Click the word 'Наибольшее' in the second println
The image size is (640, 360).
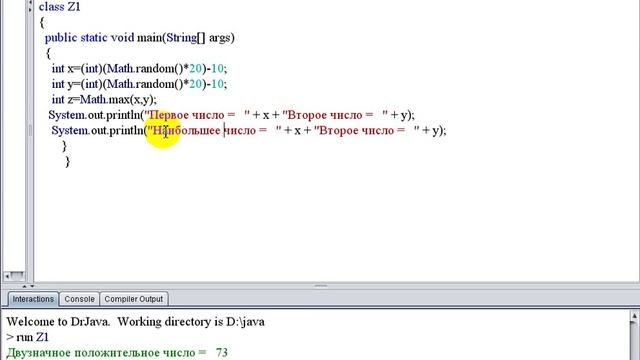pos(186,131)
